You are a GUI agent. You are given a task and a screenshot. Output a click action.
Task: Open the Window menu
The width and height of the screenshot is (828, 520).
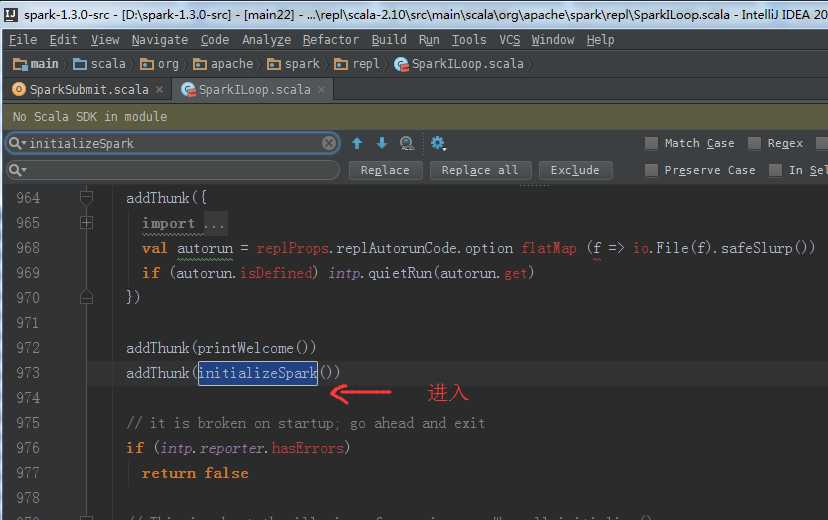coord(552,40)
